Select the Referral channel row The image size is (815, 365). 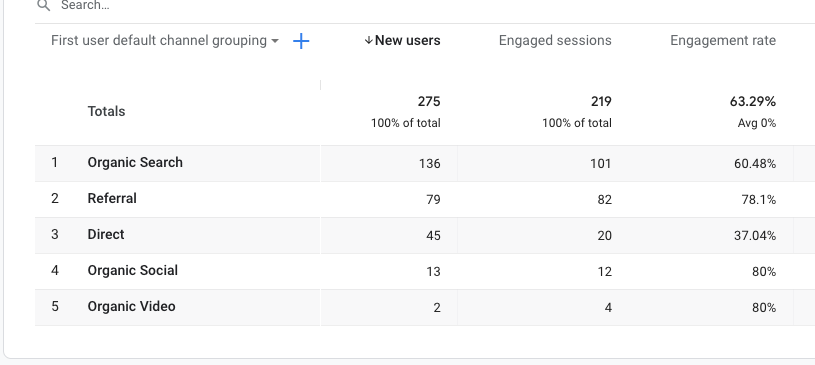point(425,199)
